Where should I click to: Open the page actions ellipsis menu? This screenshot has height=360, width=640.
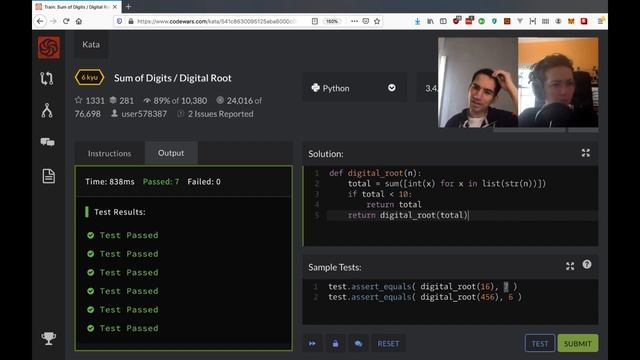click(x=354, y=21)
